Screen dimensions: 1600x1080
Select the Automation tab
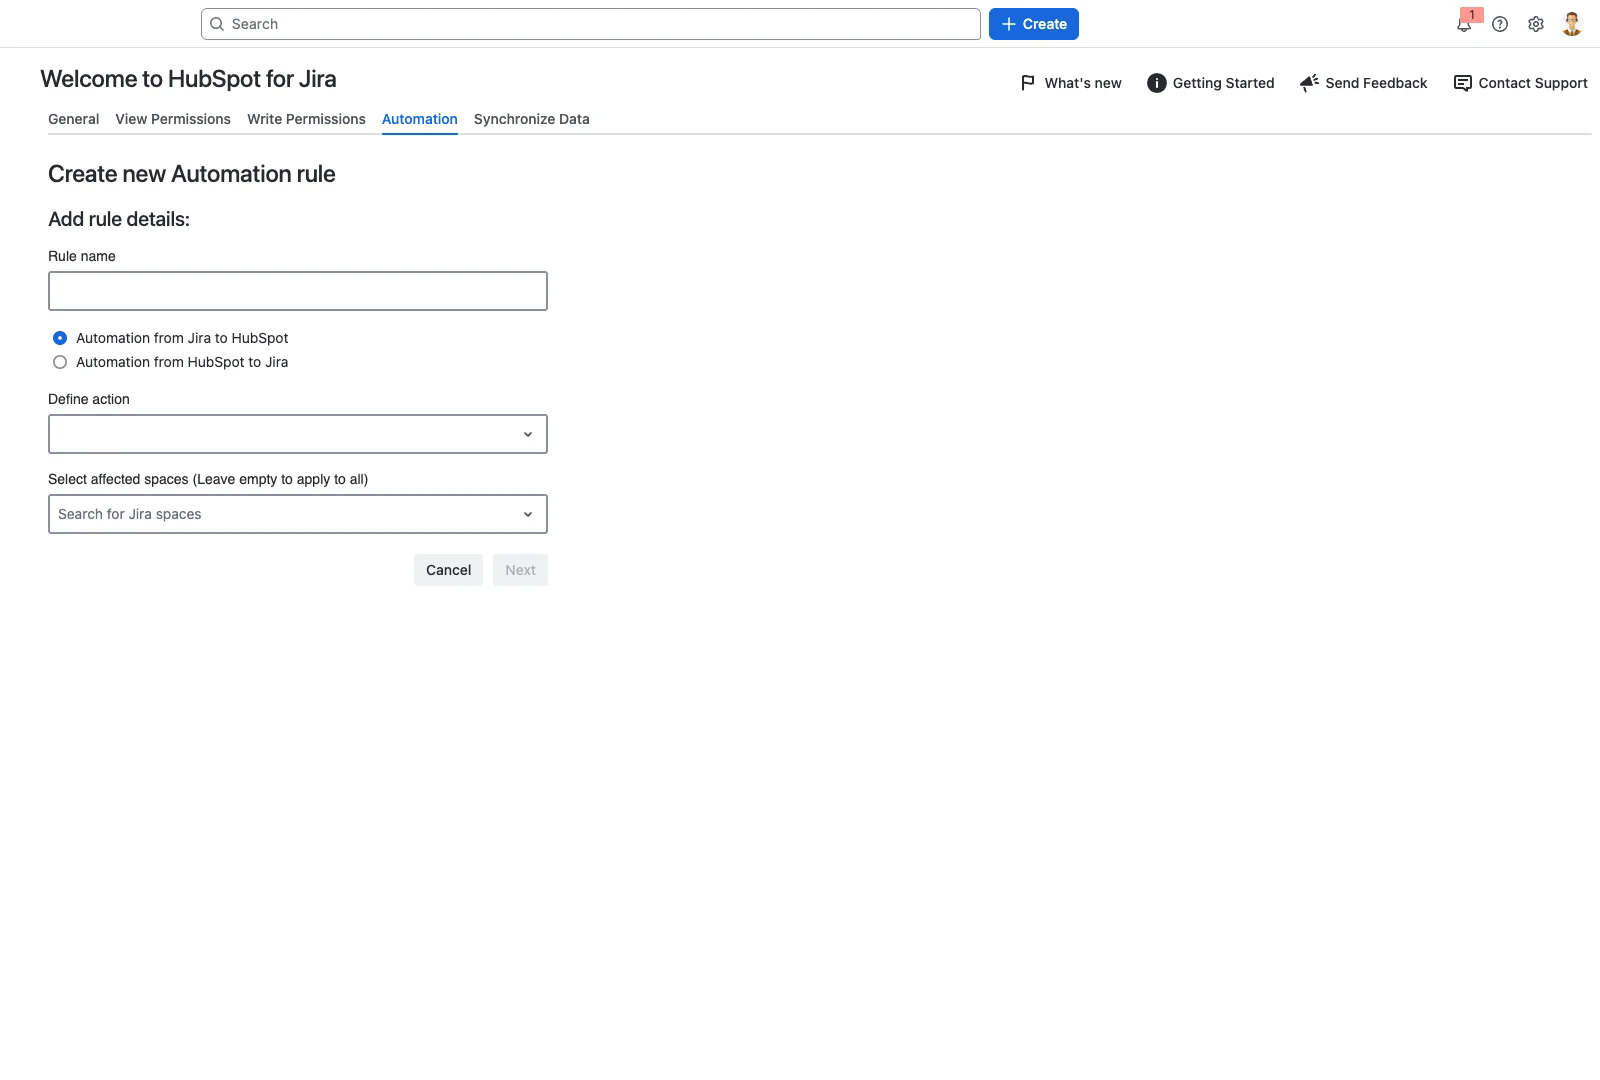click(x=420, y=119)
